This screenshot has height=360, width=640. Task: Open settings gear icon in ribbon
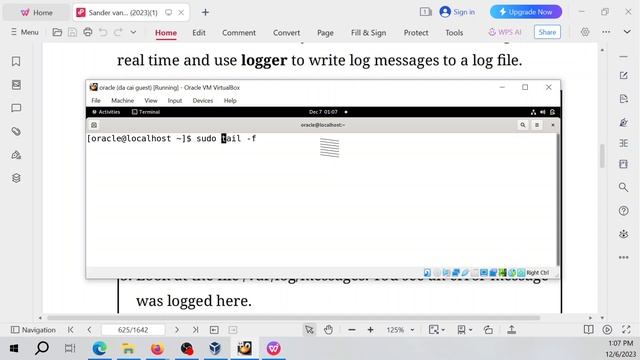585,32
